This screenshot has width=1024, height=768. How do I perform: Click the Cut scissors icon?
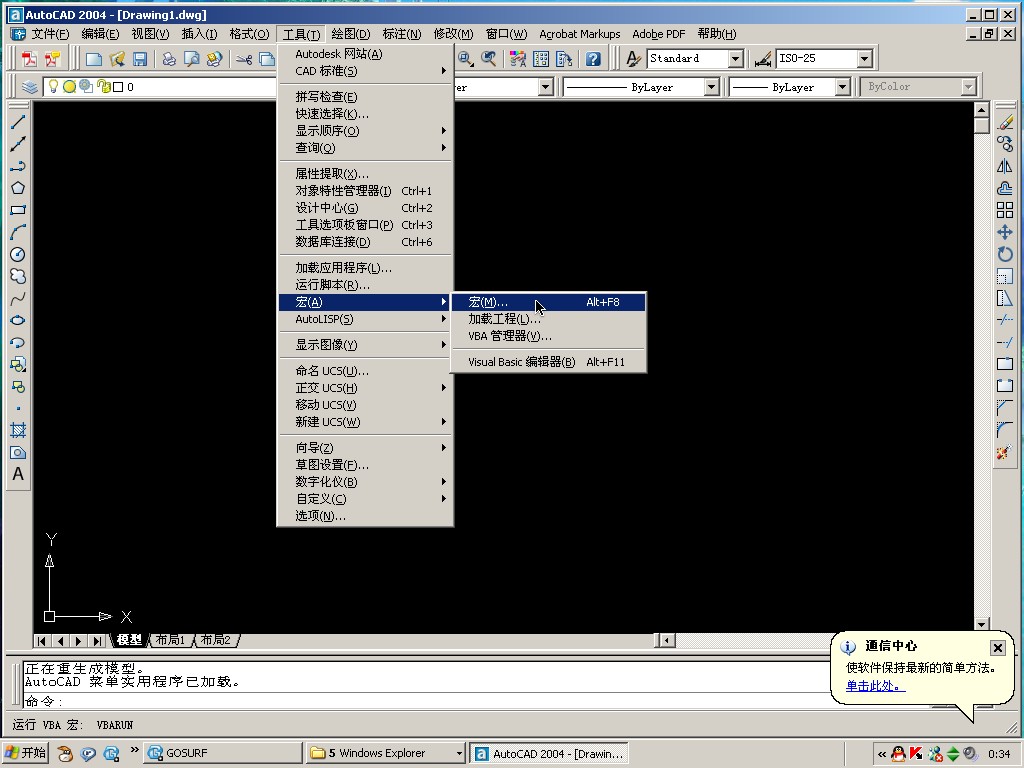click(x=244, y=59)
